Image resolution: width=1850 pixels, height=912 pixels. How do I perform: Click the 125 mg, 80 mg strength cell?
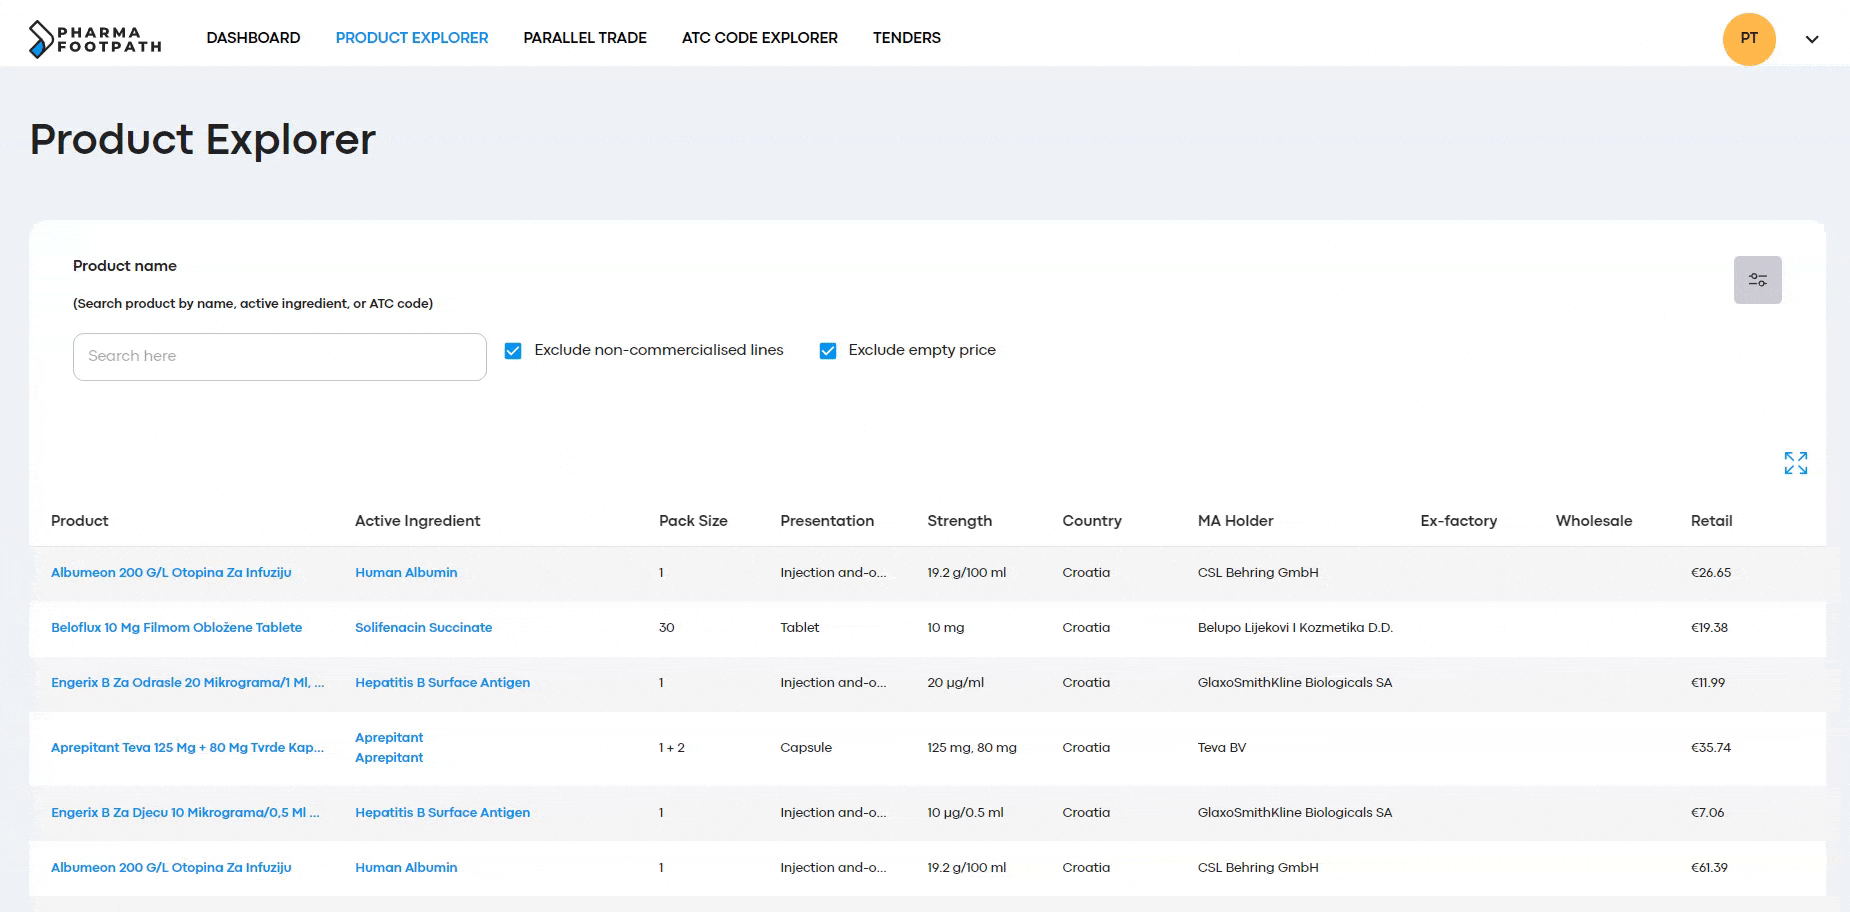pos(972,748)
